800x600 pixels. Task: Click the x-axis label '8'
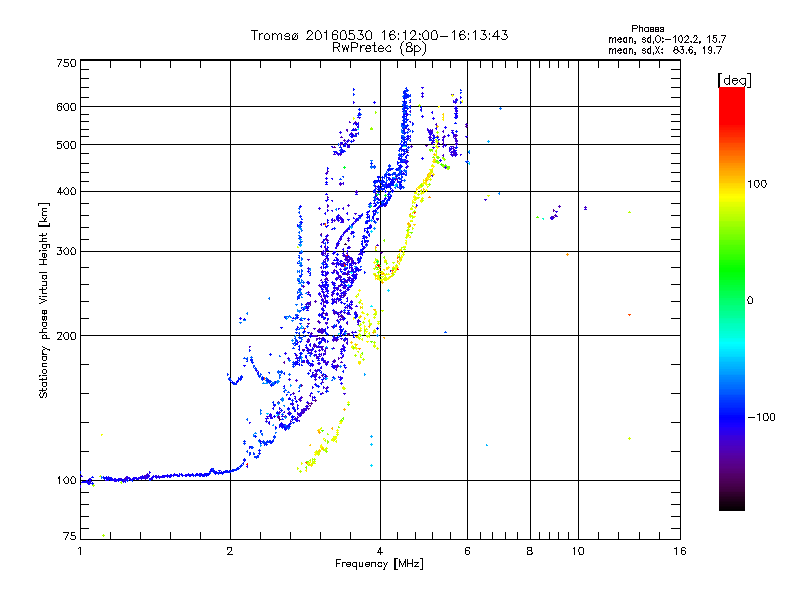[530, 551]
